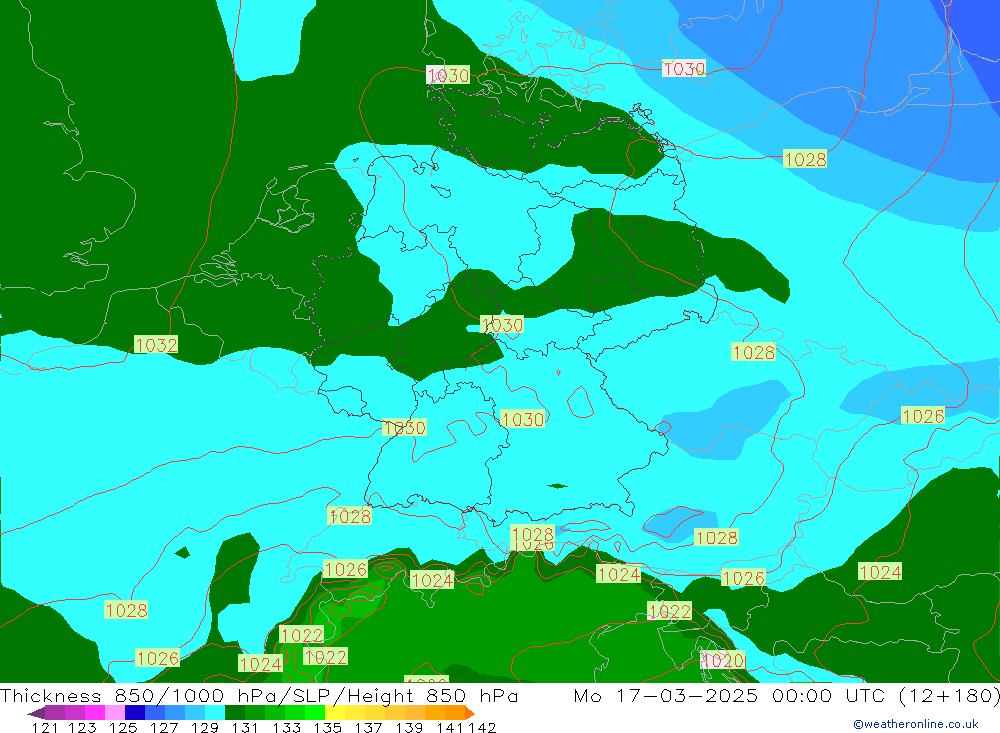1000x733 pixels.
Task: Select the dark navy blue legend swatch
Action: pyautogui.click(x=133, y=713)
